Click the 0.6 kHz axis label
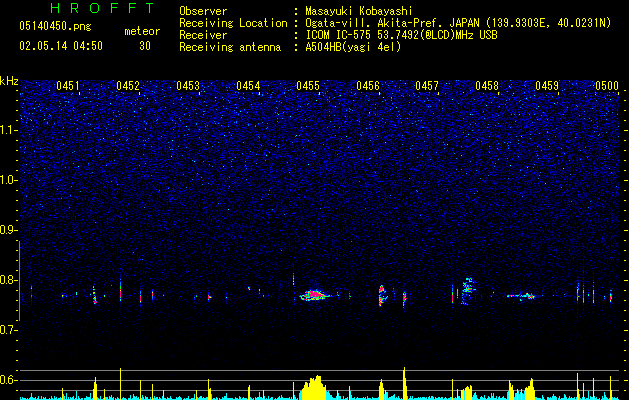Screen dimensions: 629x400 (8, 380)
